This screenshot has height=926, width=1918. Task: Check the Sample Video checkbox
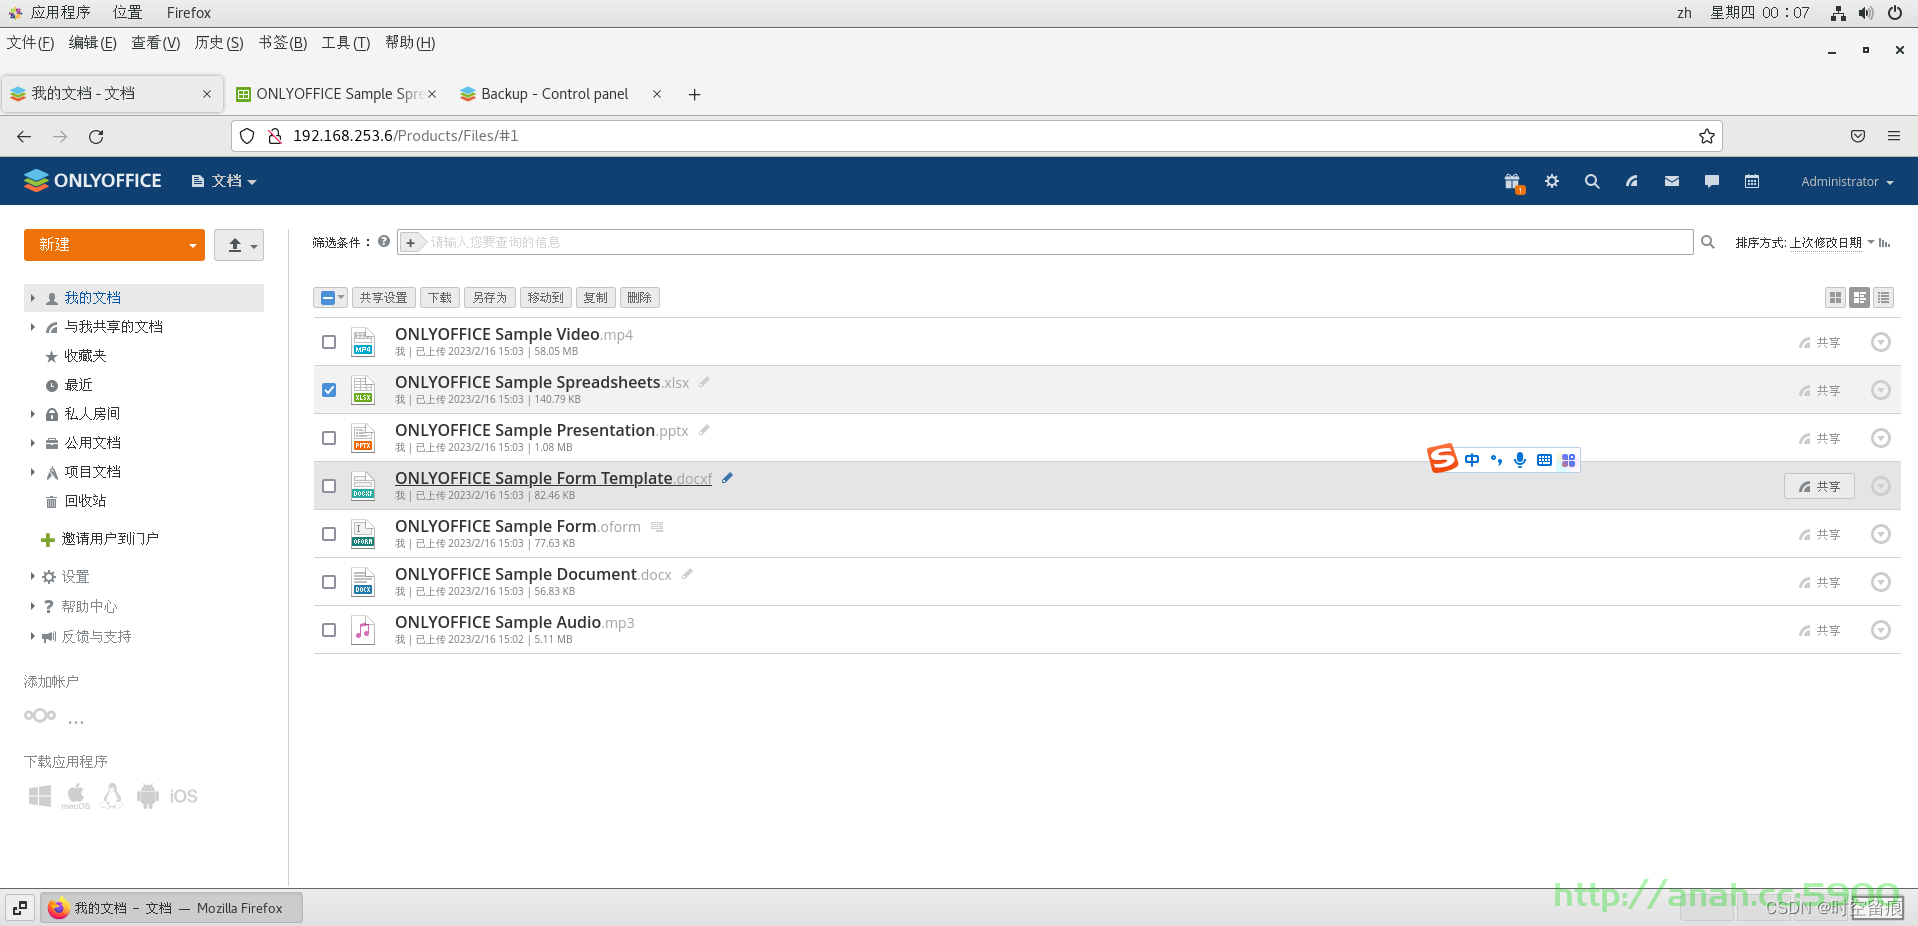tap(329, 342)
